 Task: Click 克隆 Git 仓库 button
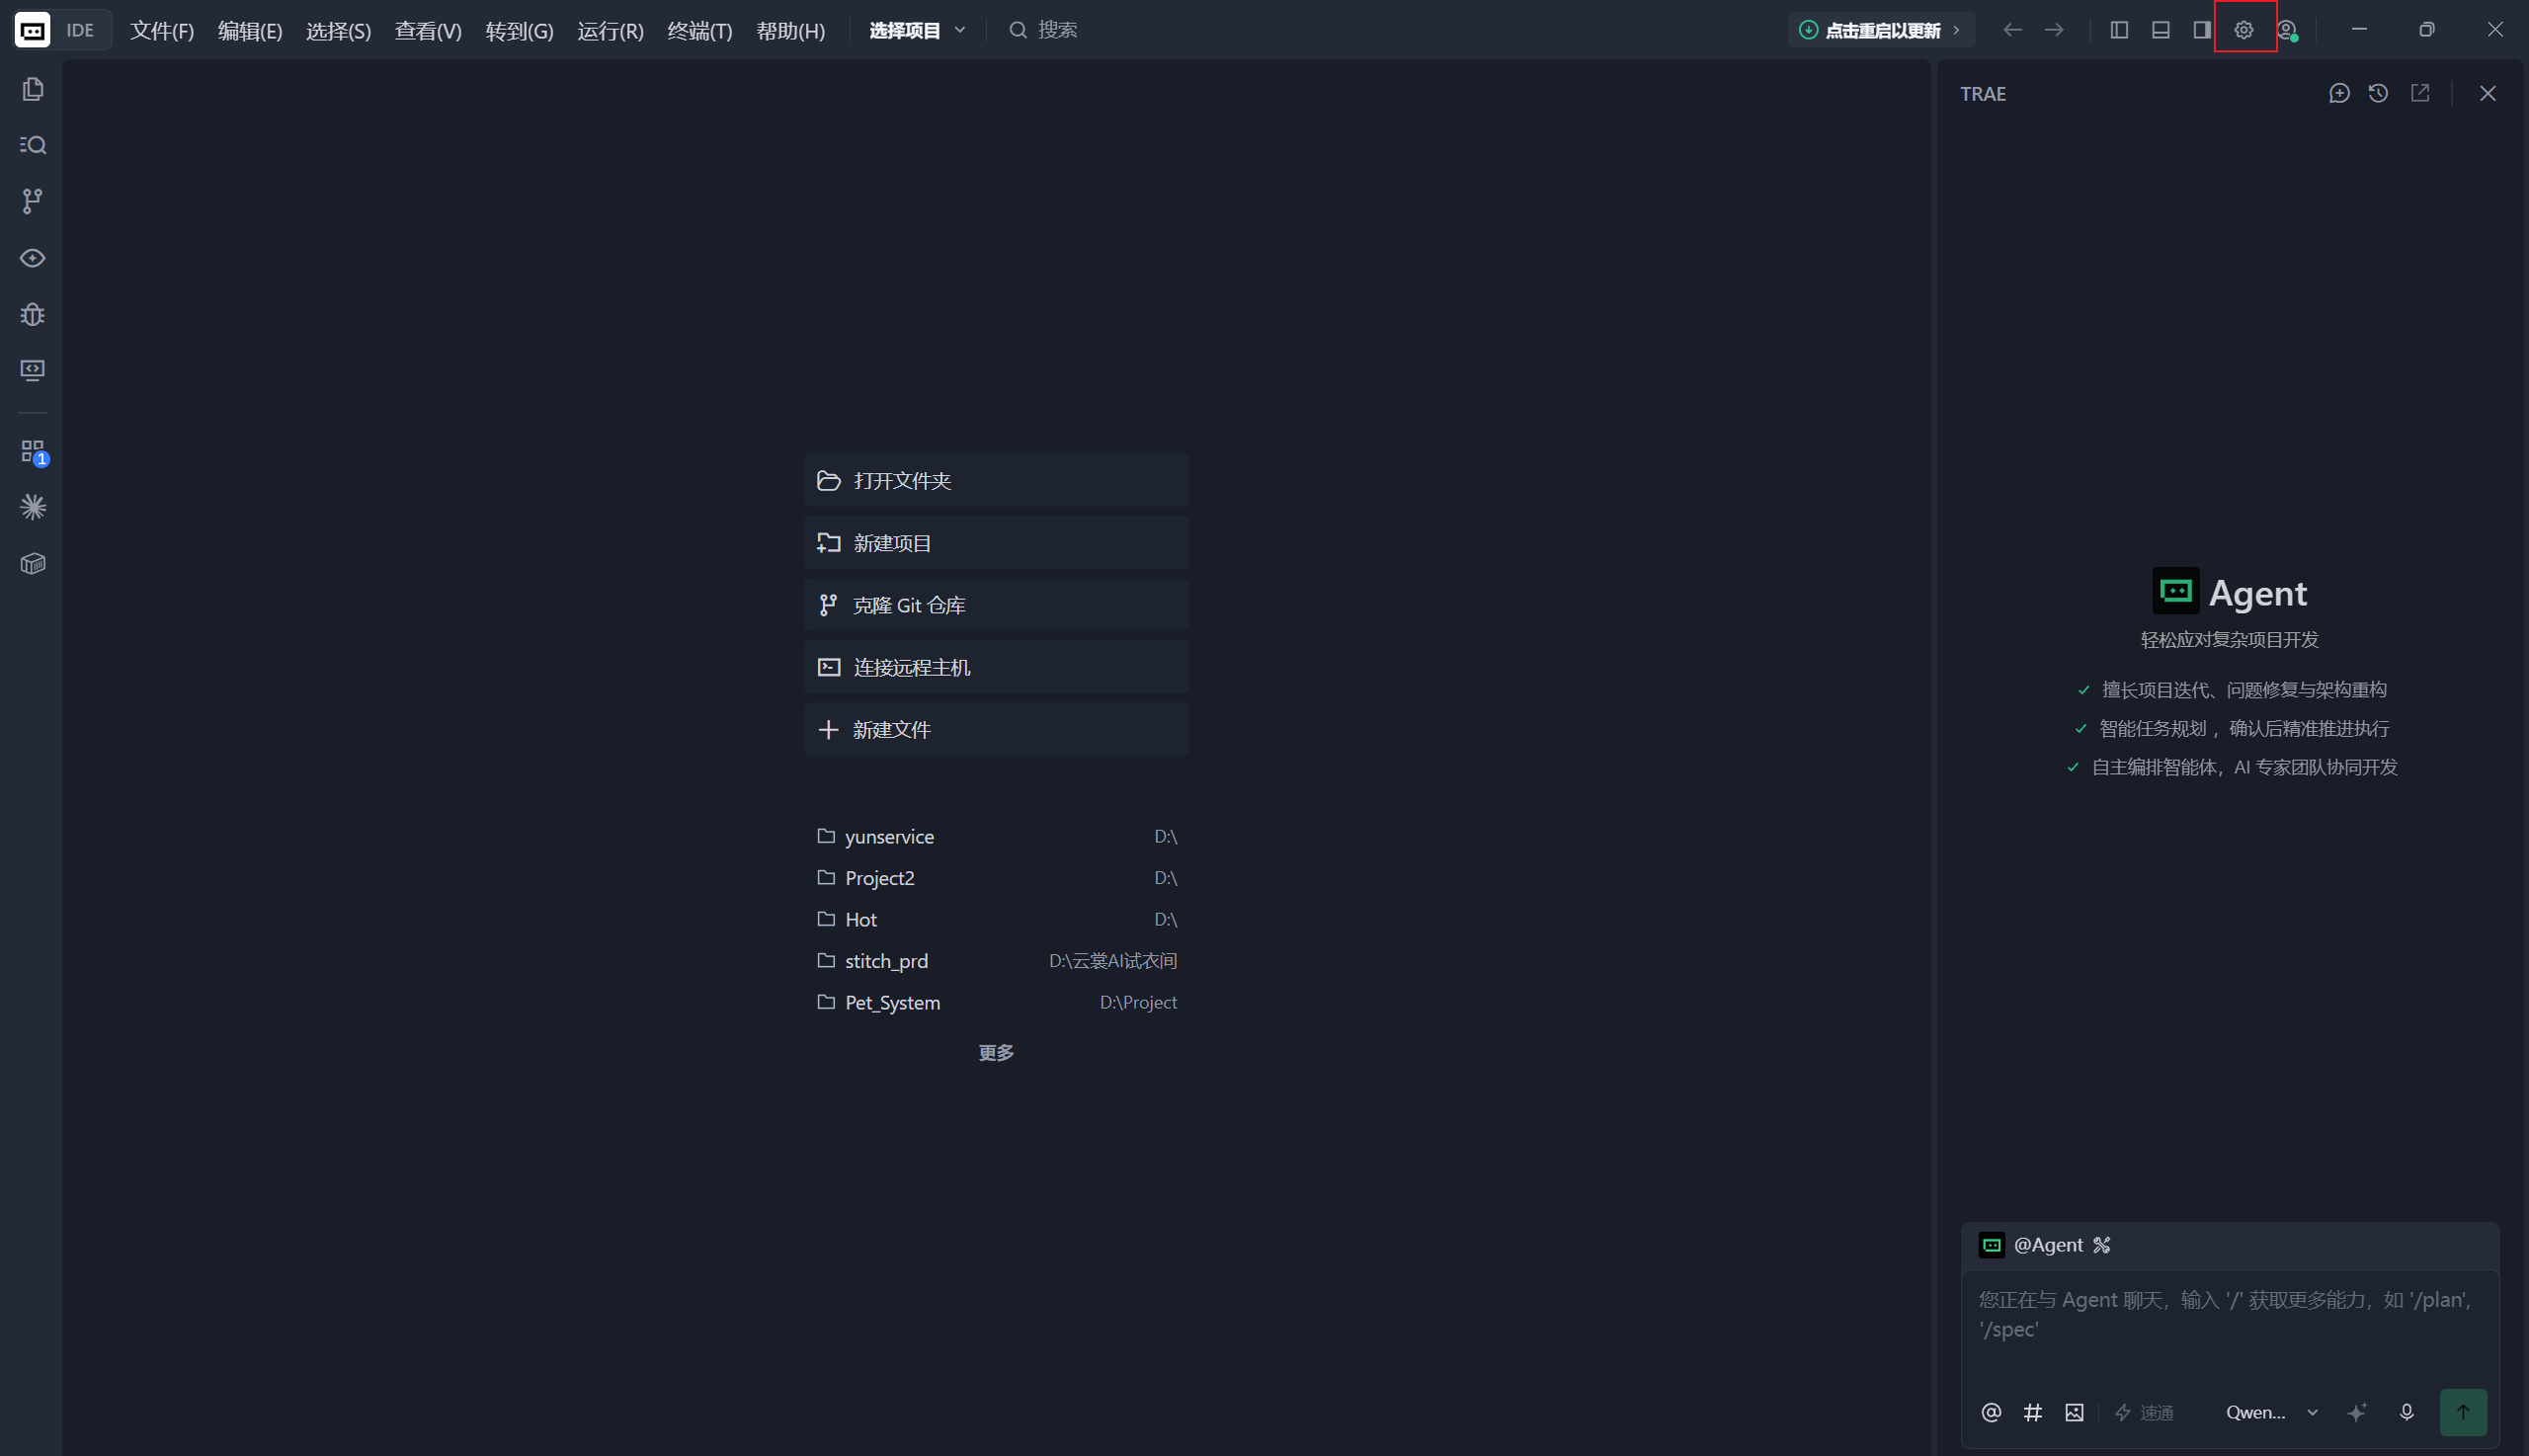[996, 605]
